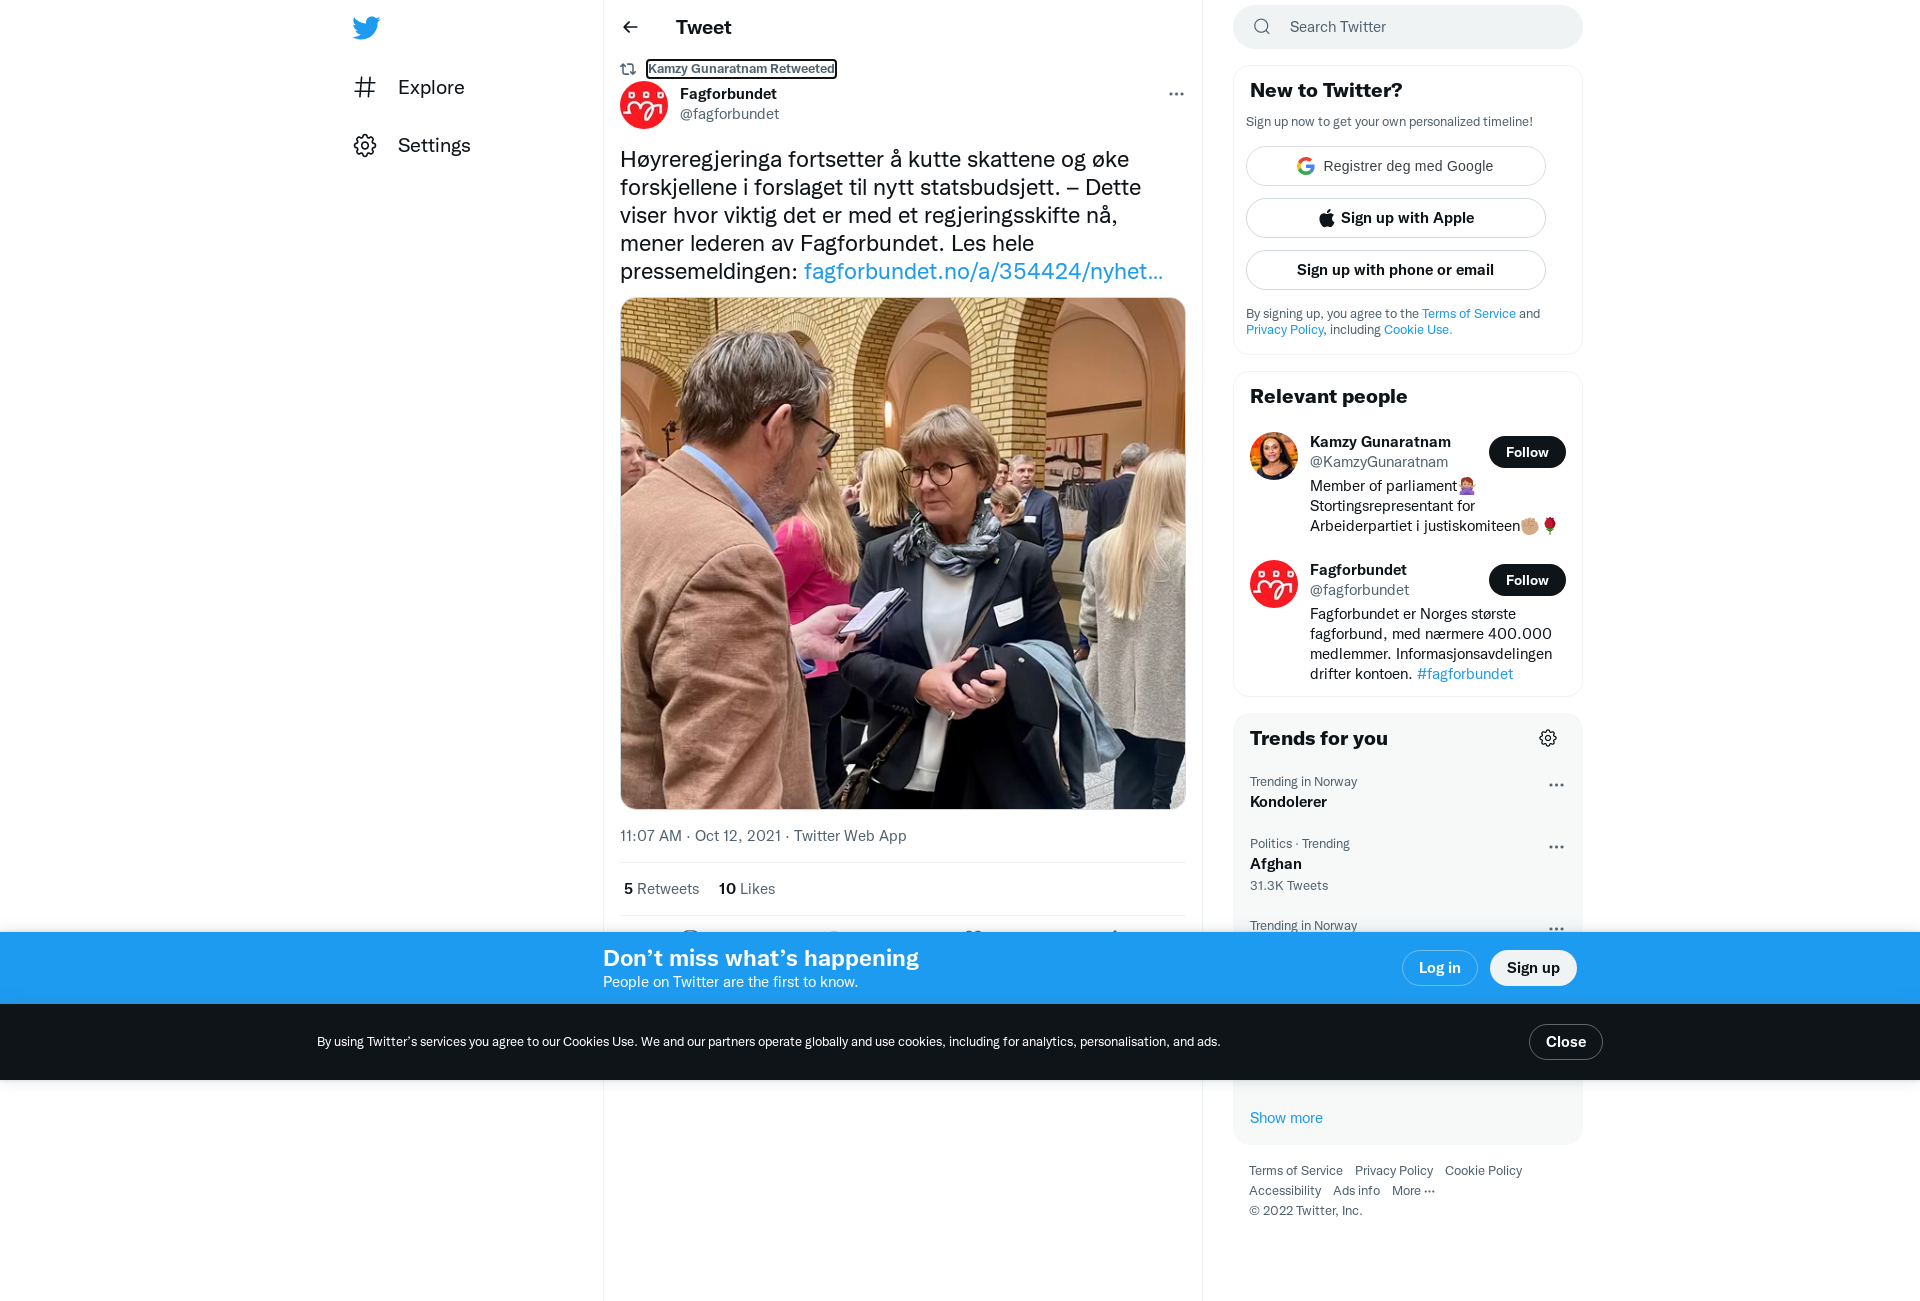
Task: Open more options for the Kondolerer trend
Action: [1556, 785]
